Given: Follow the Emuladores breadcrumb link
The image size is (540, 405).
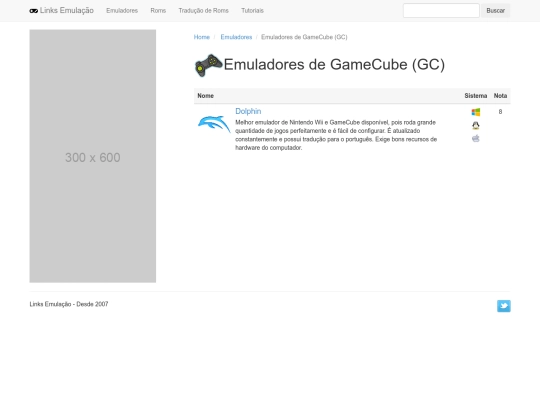Looking at the screenshot, I should (236, 37).
